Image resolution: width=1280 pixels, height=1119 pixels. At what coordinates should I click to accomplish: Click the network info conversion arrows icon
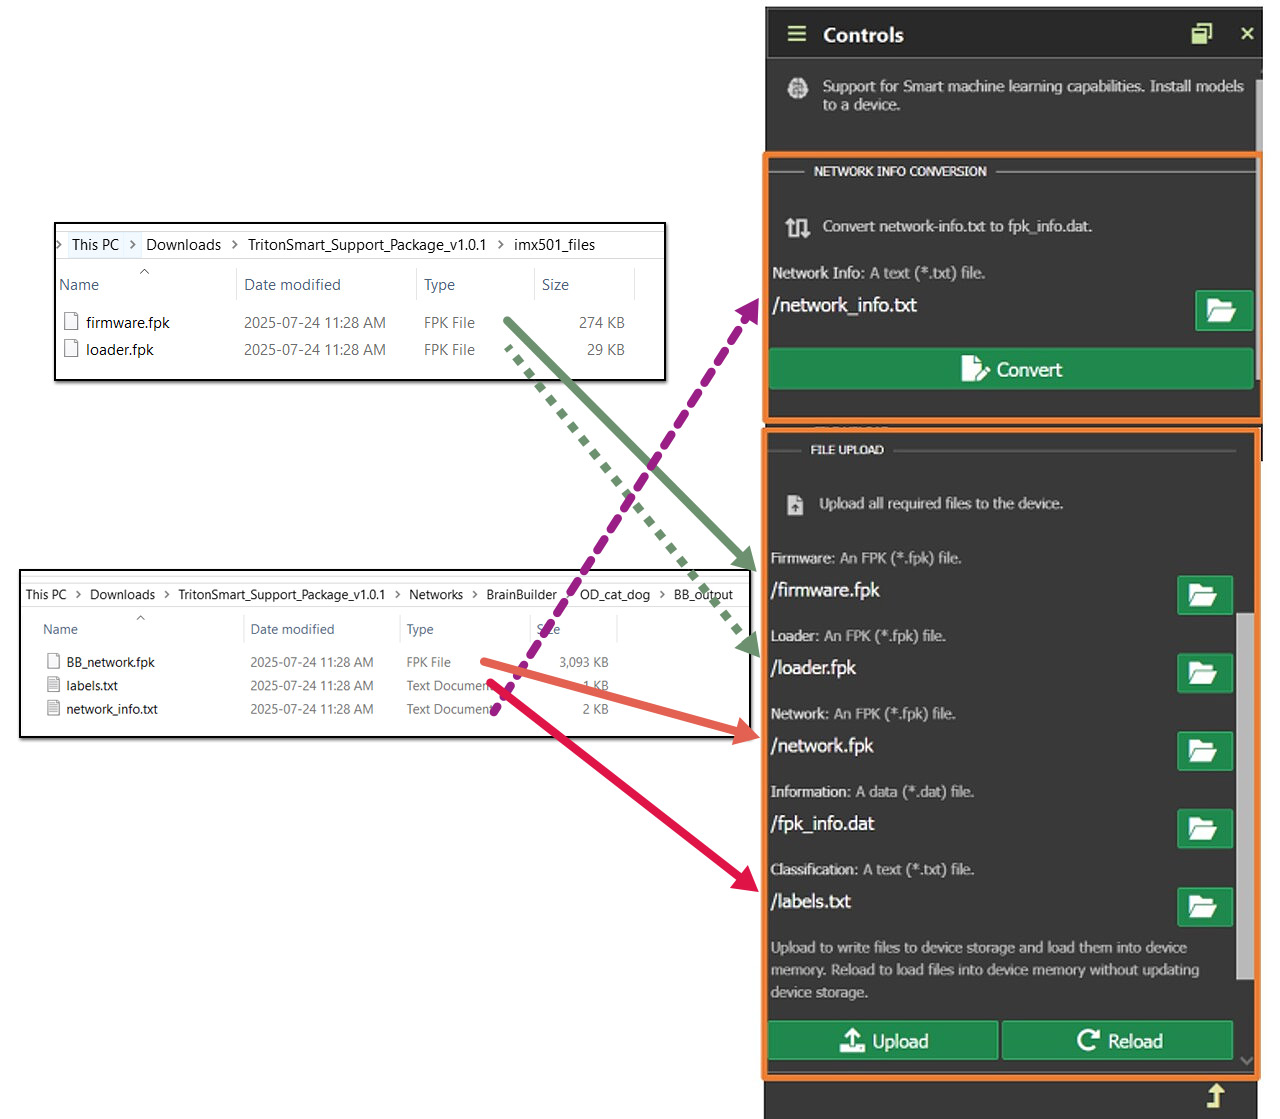pos(797,228)
